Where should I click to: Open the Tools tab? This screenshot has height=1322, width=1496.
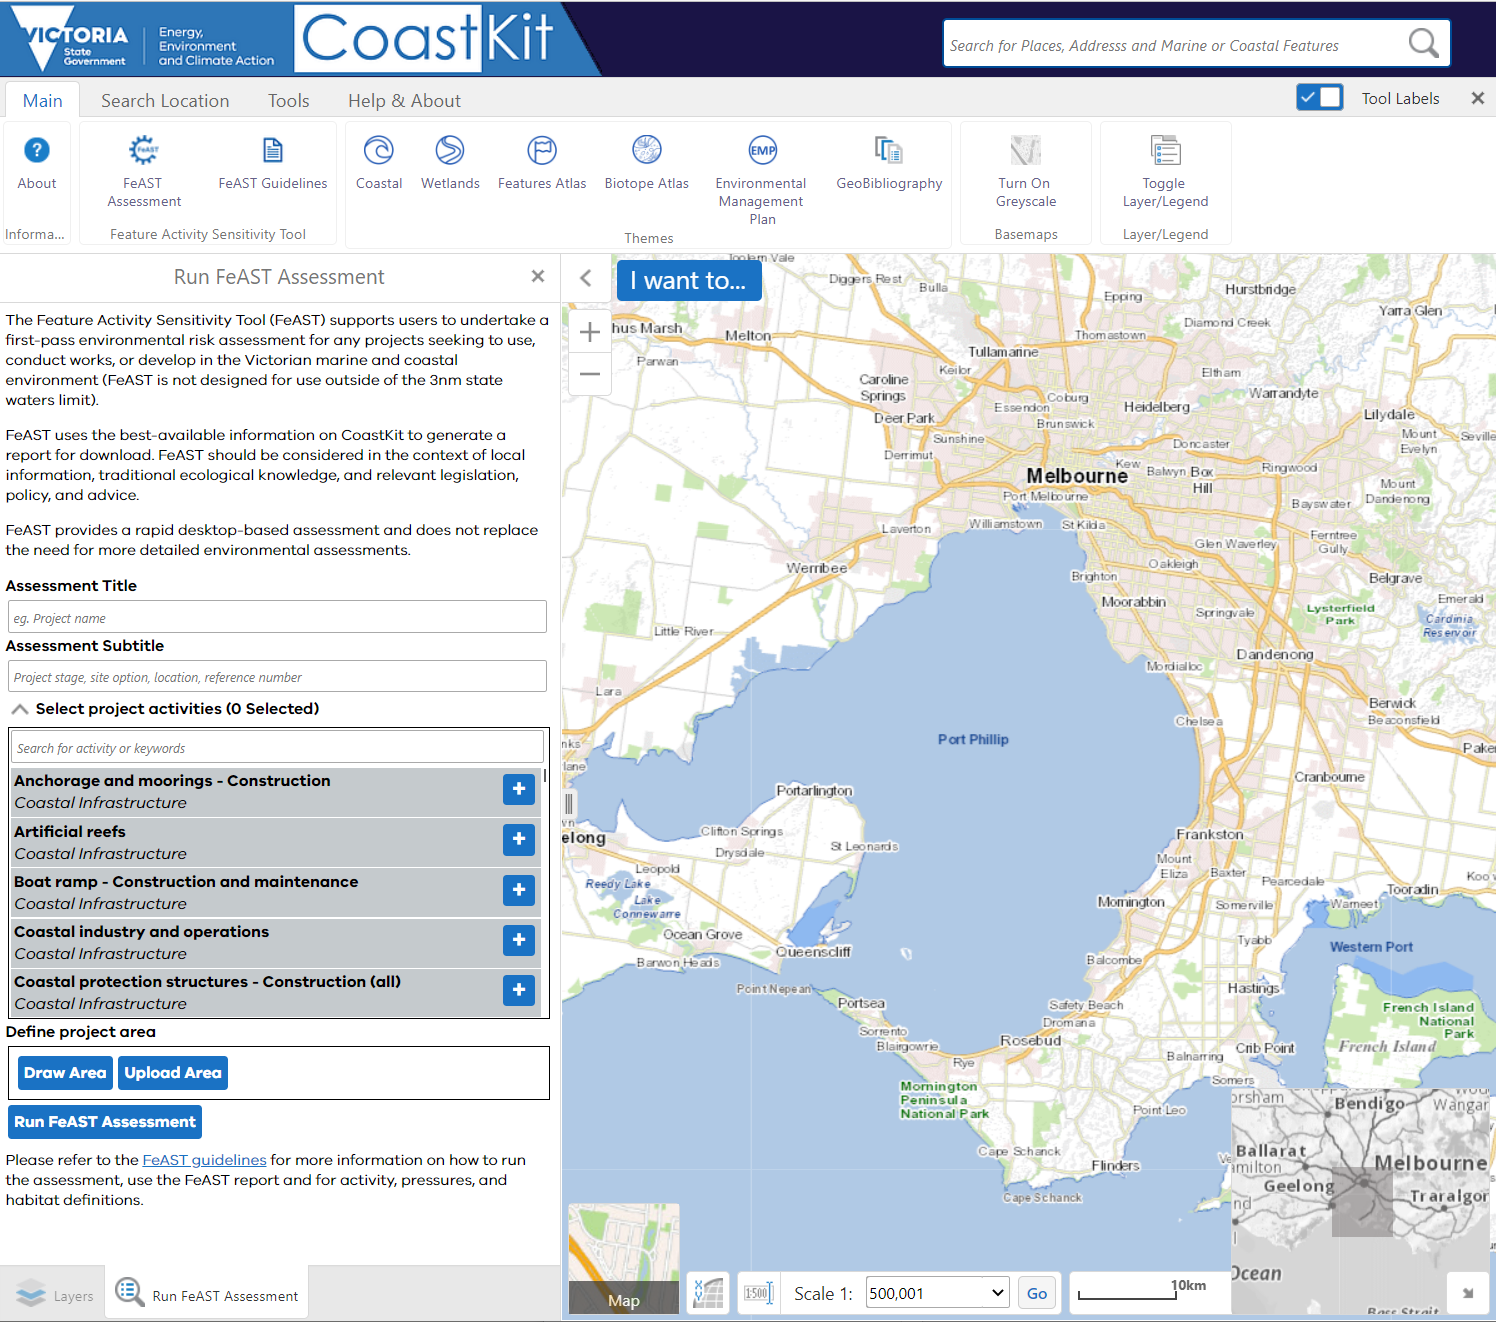[289, 101]
